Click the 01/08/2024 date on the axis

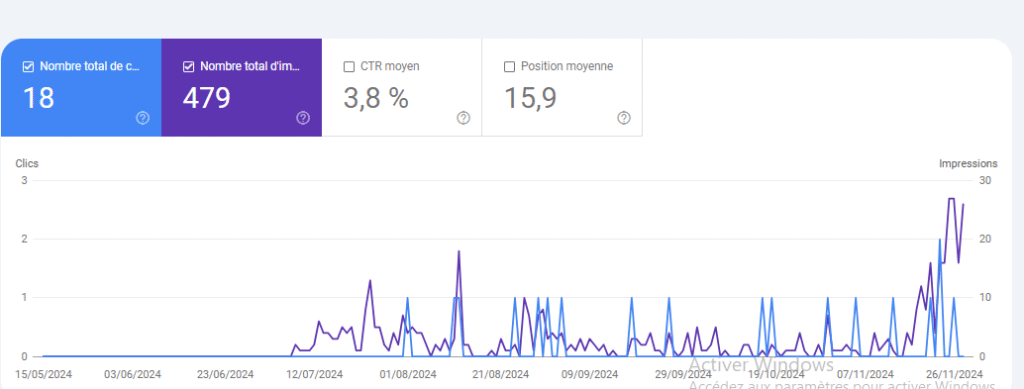click(x=408, y=375)
